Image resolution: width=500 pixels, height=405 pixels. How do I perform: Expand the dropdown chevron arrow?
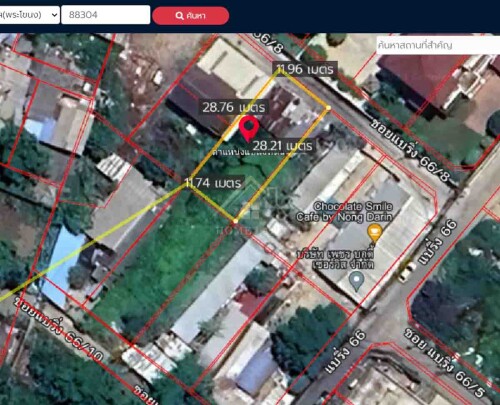(x=55, y=15)
